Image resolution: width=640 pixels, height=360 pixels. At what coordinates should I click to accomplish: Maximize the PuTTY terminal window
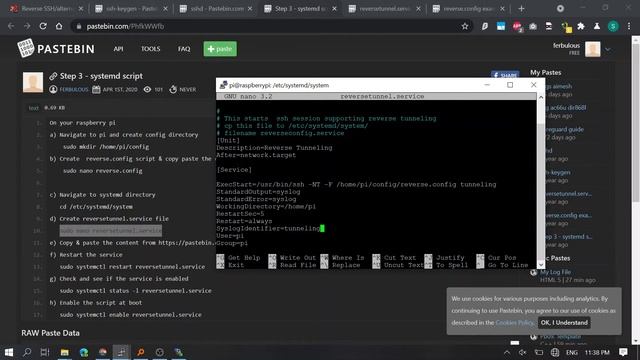(510, 85)
